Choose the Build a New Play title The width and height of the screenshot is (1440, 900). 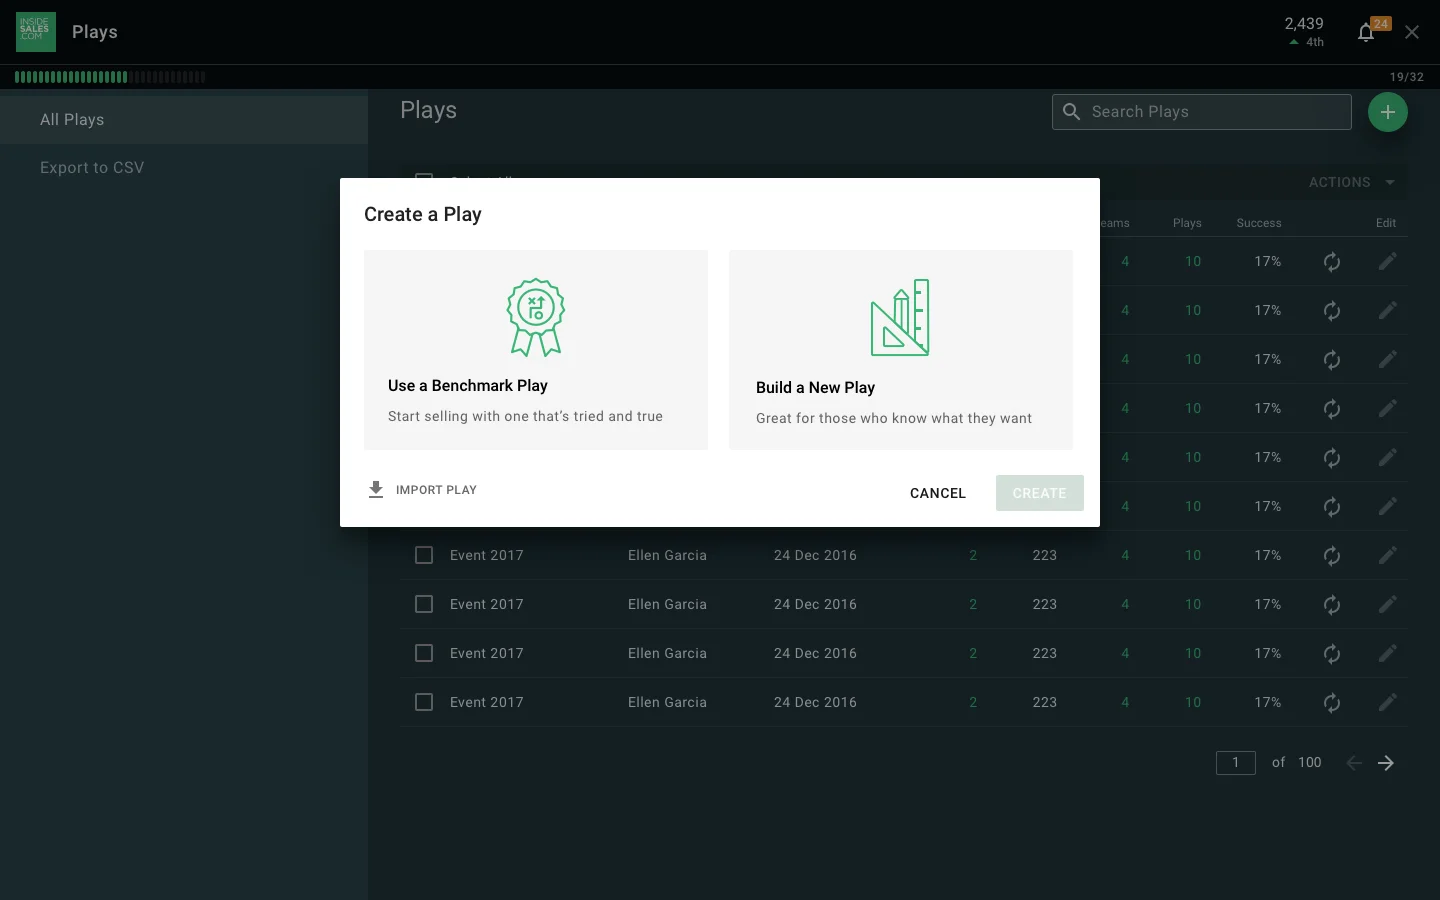click(815, 388)
